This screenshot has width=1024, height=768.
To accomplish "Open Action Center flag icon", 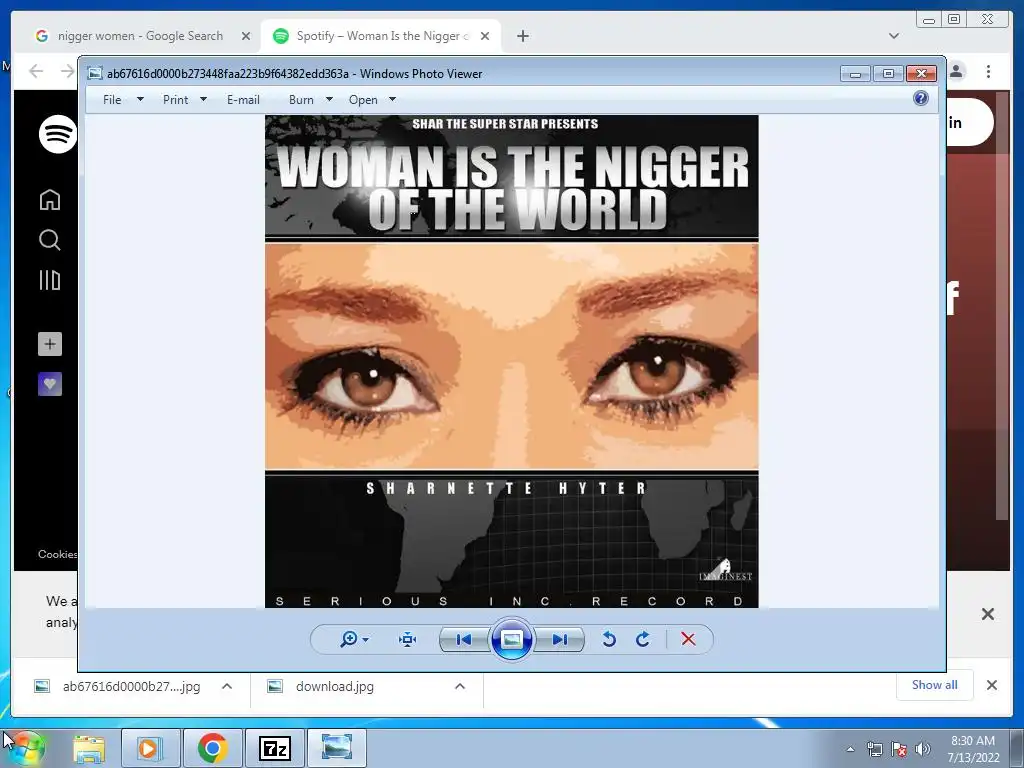I will 899,750.
